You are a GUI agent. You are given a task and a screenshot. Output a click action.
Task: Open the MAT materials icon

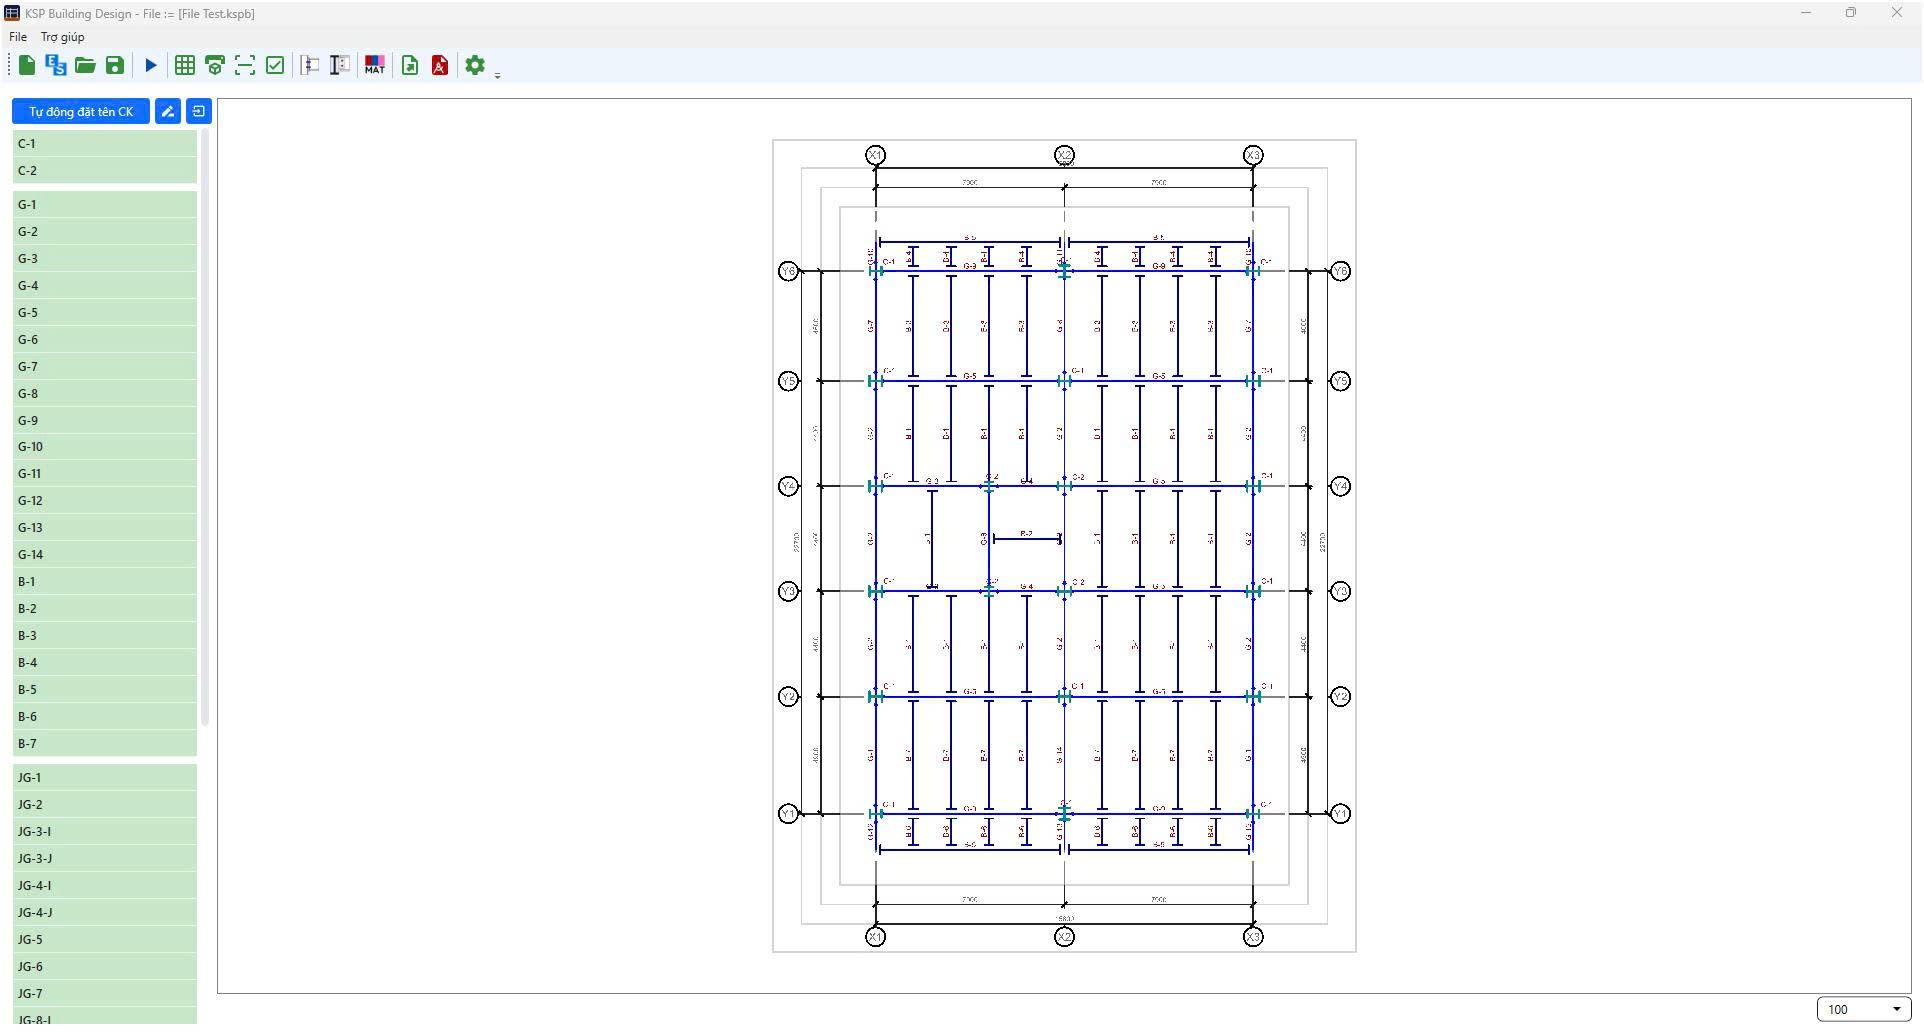tap(375, 66)
